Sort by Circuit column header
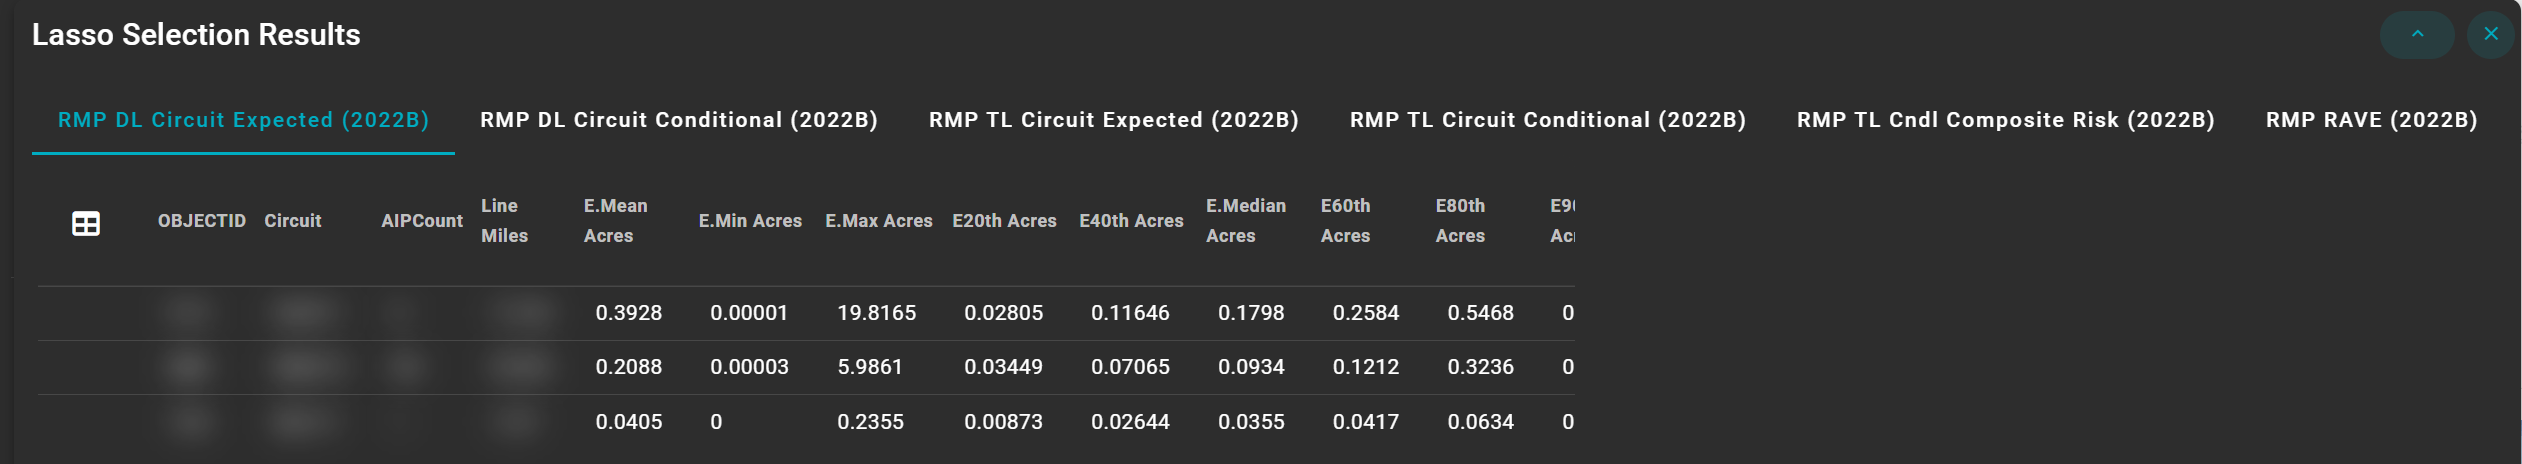Screen dimensions: 2522x464 pyautogui.click(x=292, y=221)
